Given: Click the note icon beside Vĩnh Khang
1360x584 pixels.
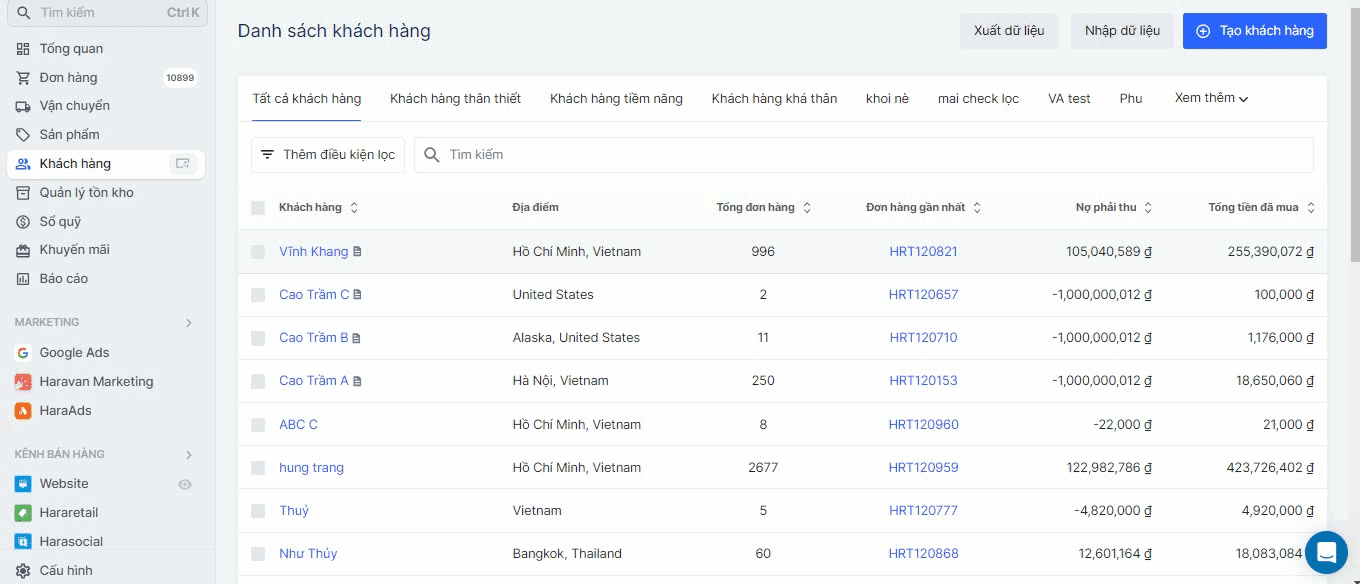Looking at the screenshot, I should tap(358, 252).
